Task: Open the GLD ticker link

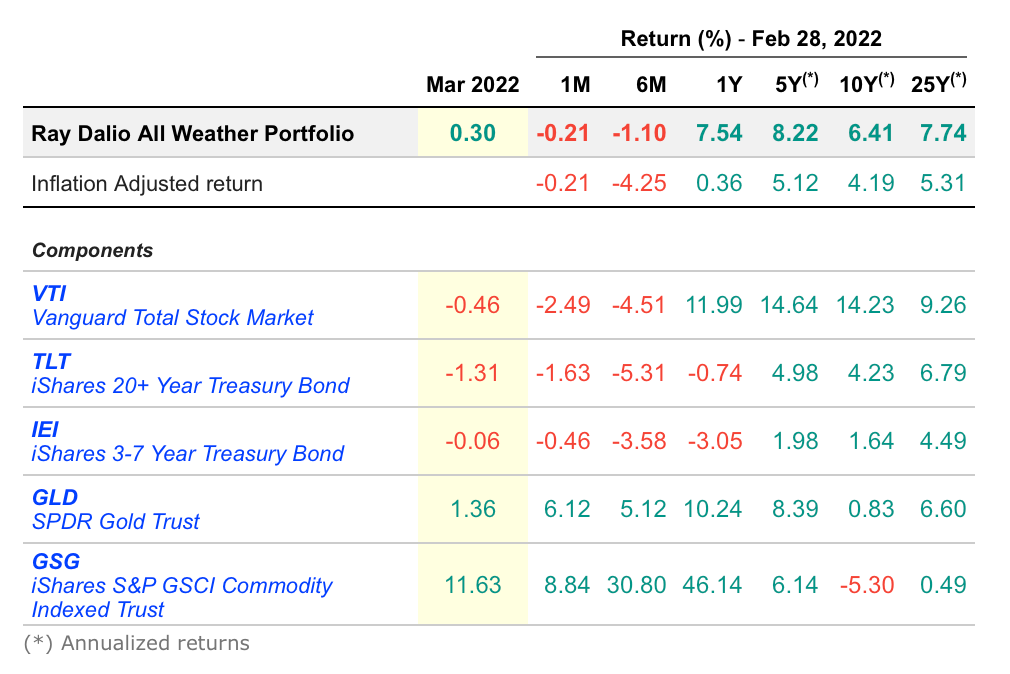Action: coord(55,497)
